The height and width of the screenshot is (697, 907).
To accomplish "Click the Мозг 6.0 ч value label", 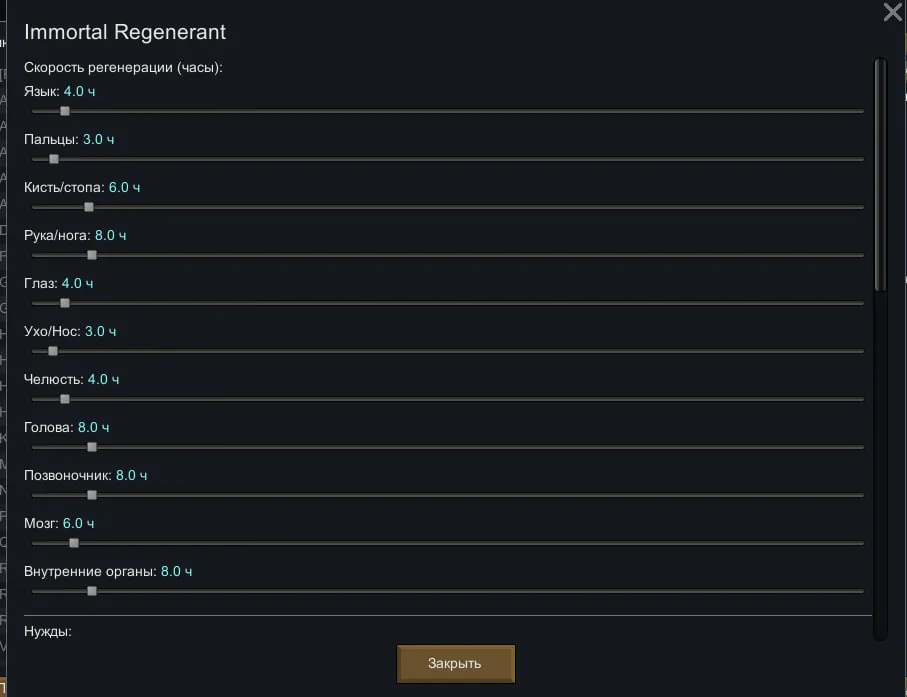I will [78, 523].
